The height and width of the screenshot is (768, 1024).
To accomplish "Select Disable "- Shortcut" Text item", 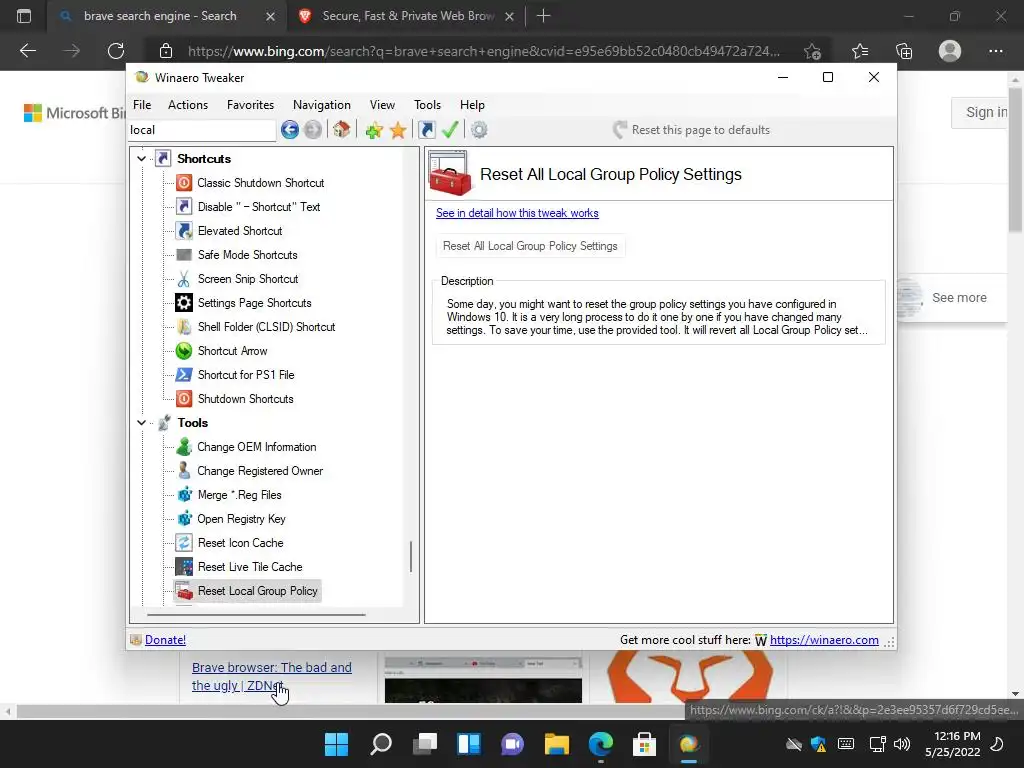I will [259, 207].
